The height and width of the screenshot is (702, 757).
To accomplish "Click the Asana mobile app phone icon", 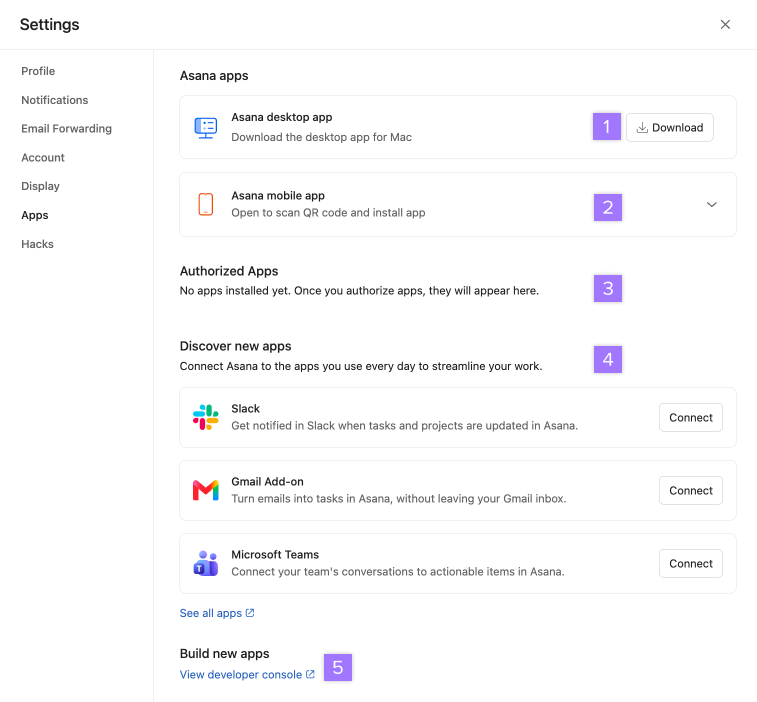I will point(206,204).
